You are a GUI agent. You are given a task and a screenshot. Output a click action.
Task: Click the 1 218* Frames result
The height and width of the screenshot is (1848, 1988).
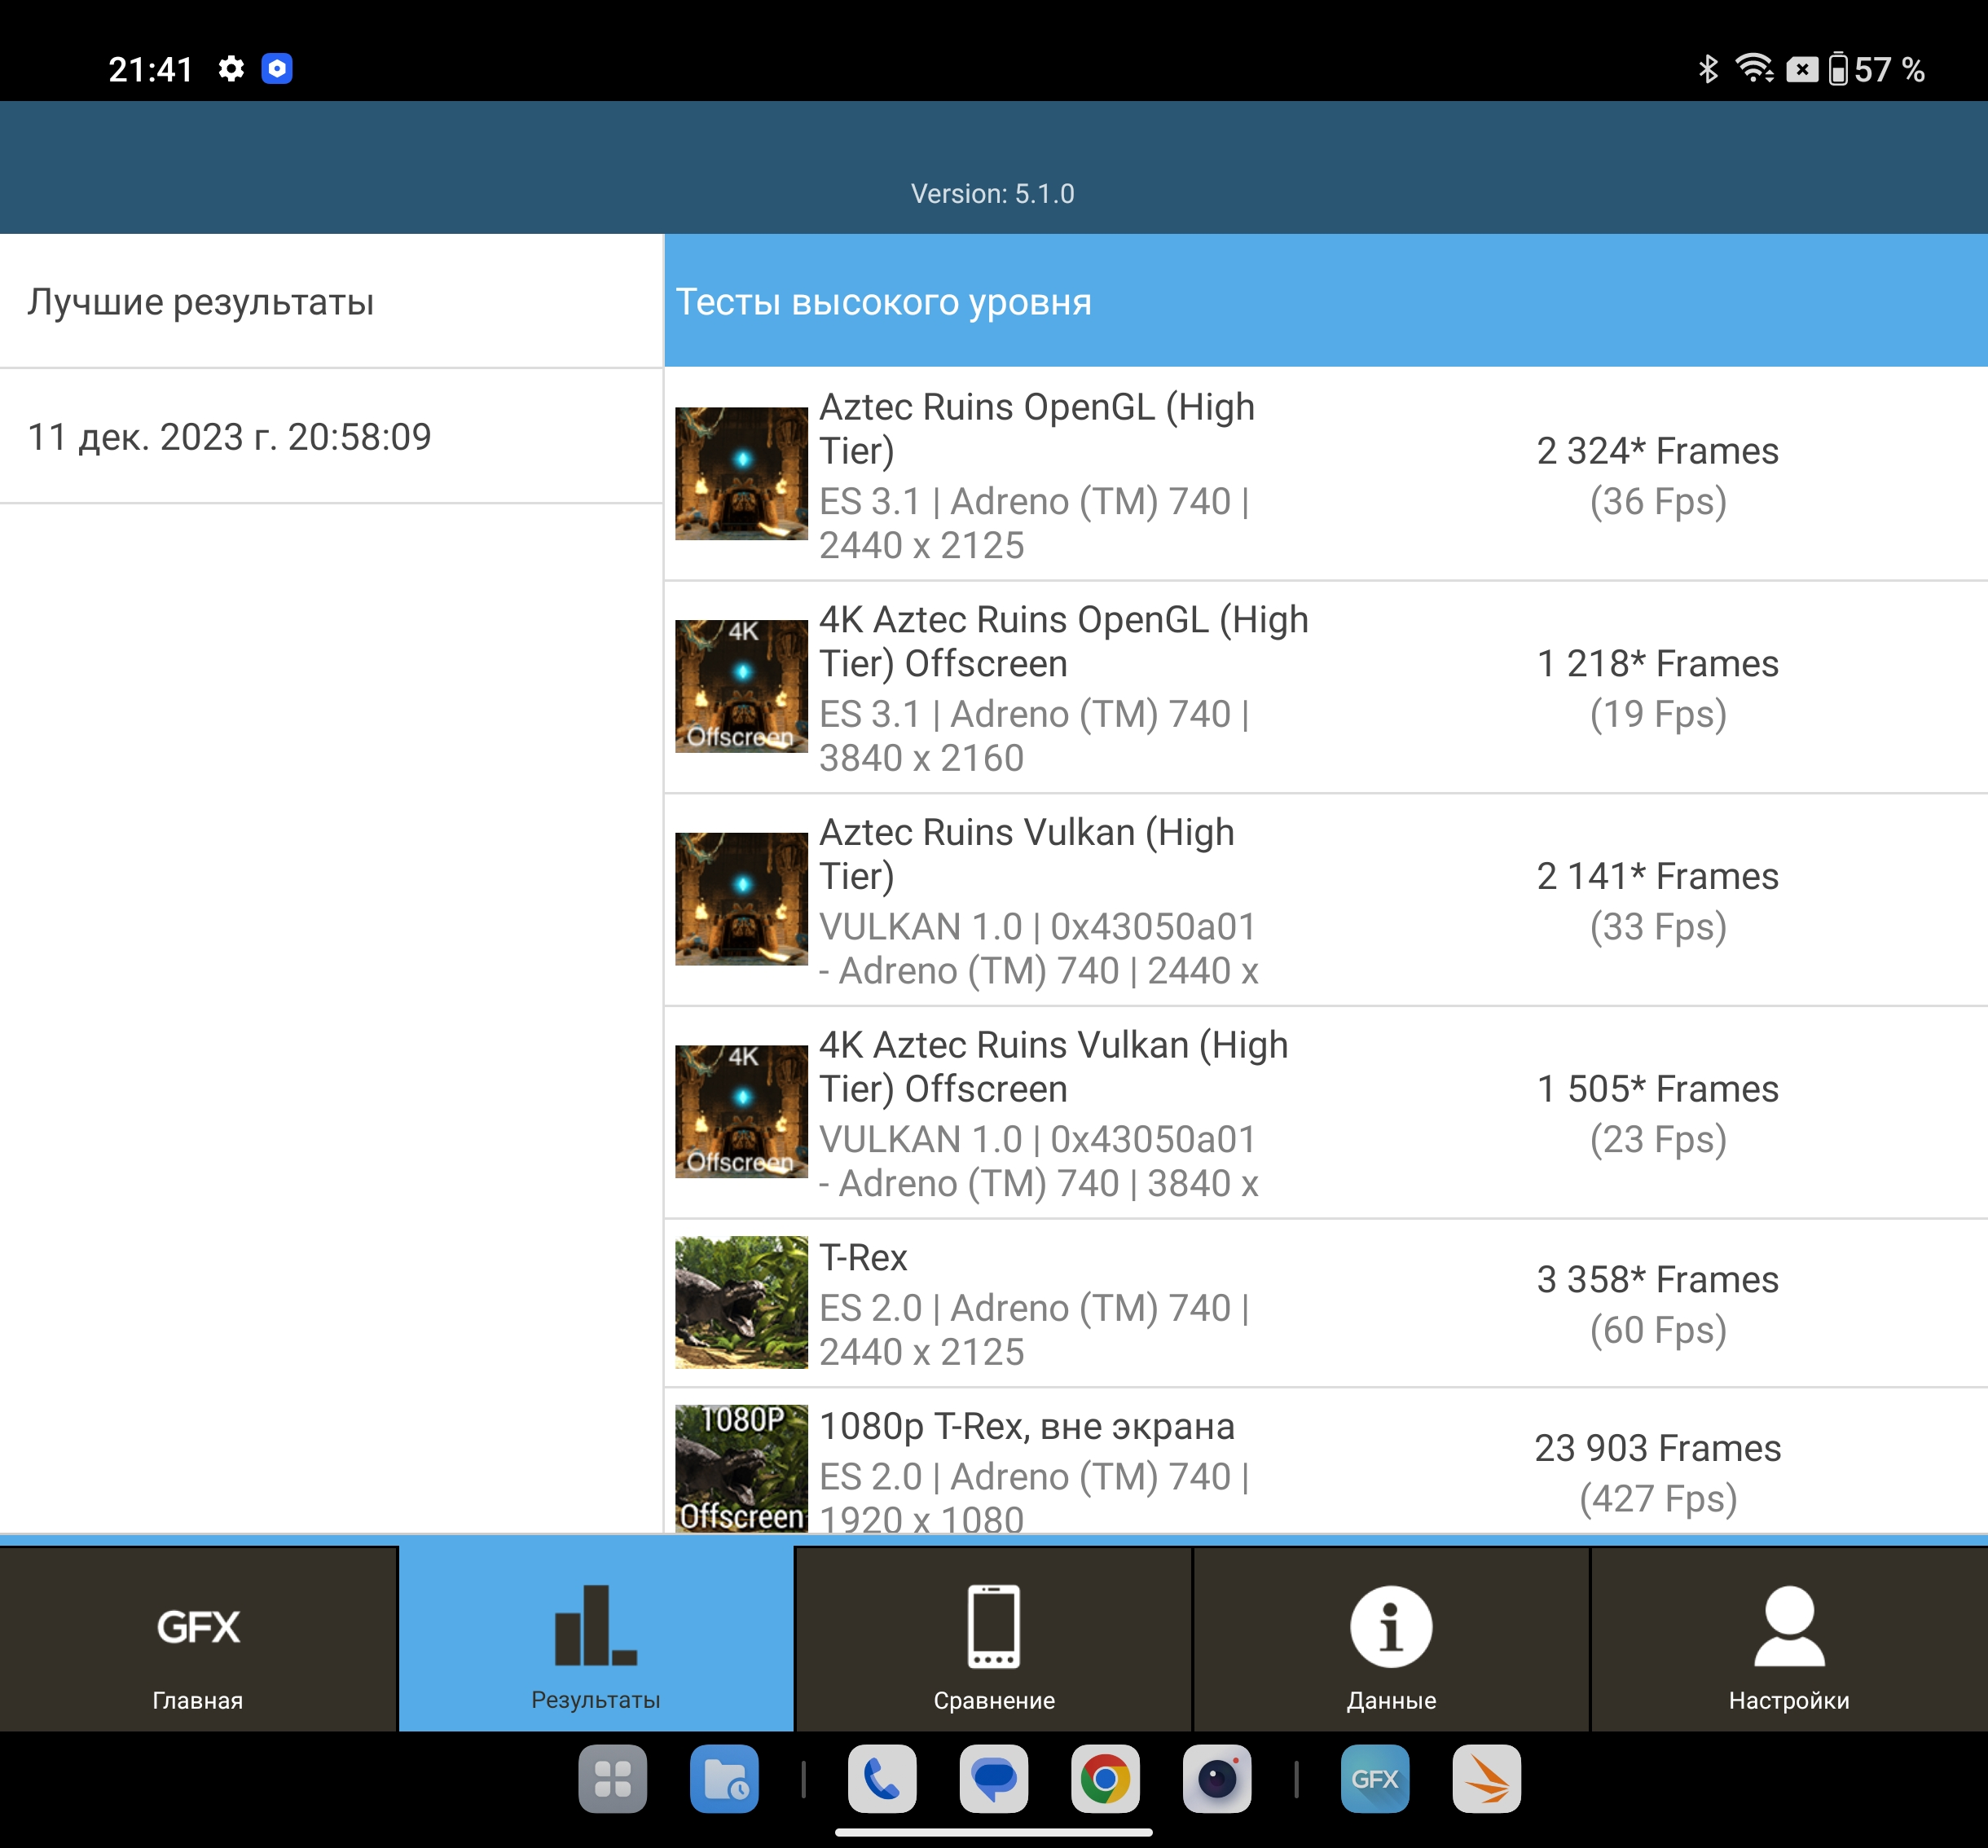(1658, 664)
